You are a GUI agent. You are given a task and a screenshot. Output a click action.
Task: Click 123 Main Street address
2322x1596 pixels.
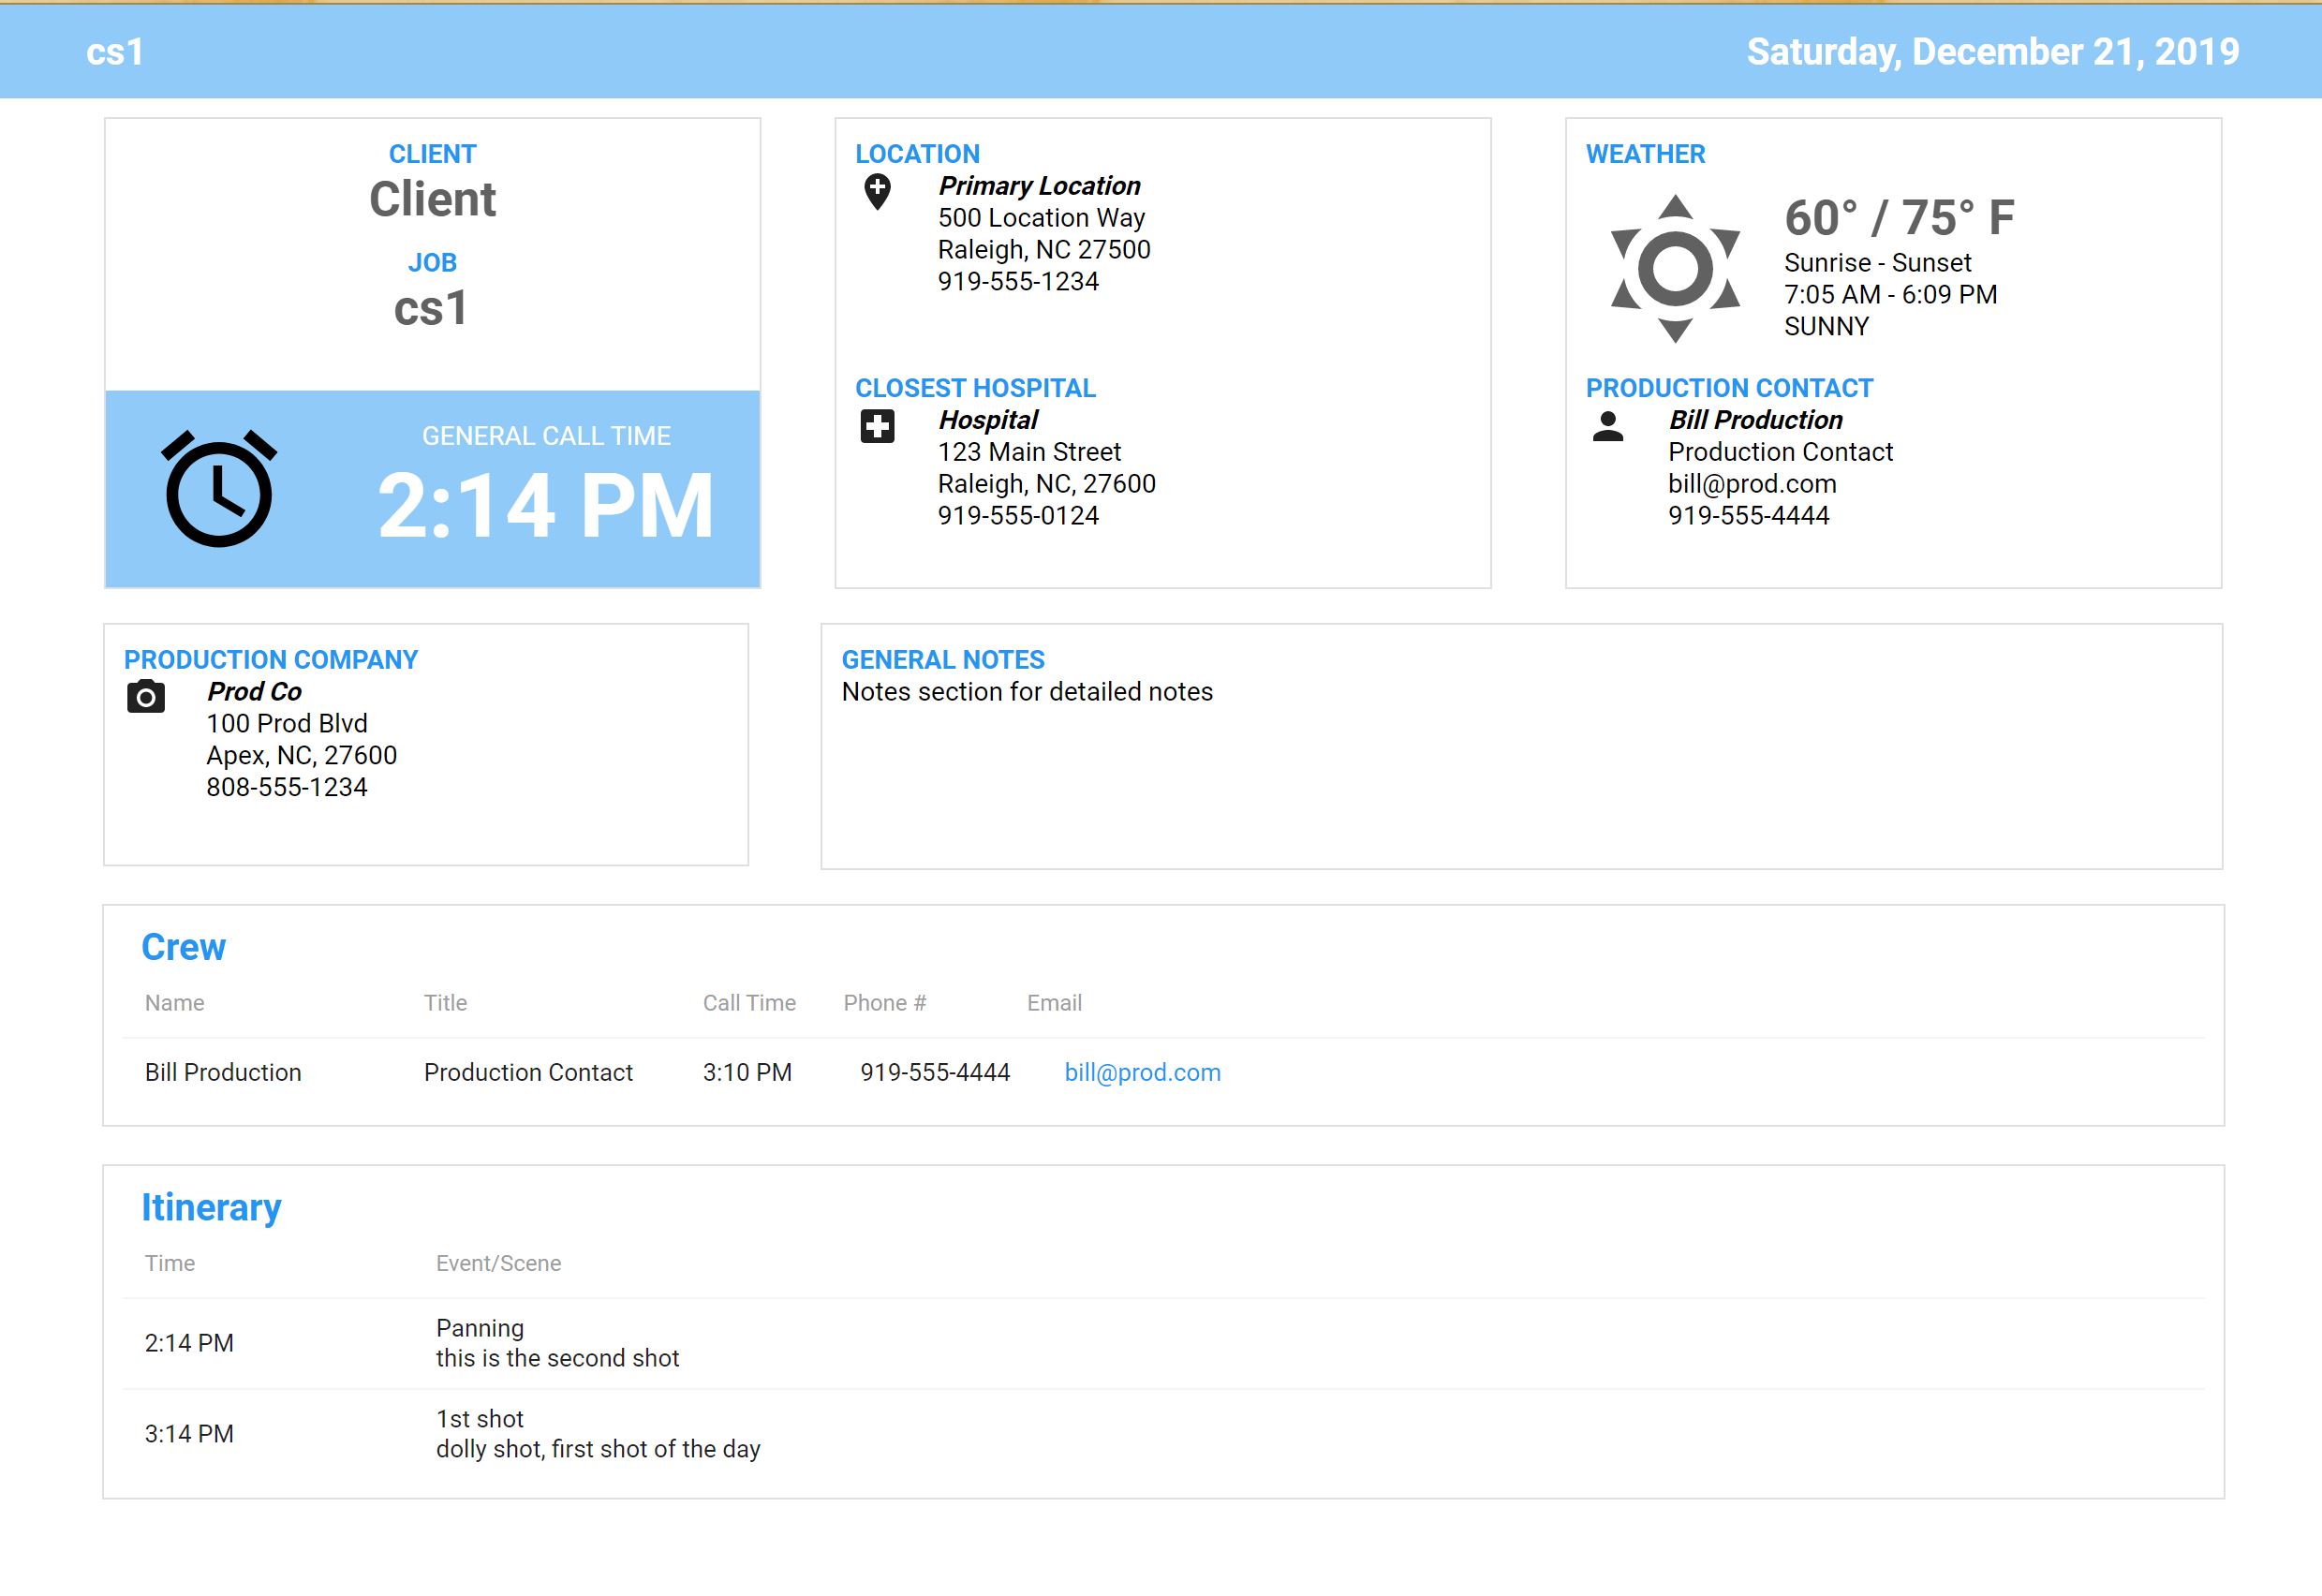click(x=1029, y=452)
